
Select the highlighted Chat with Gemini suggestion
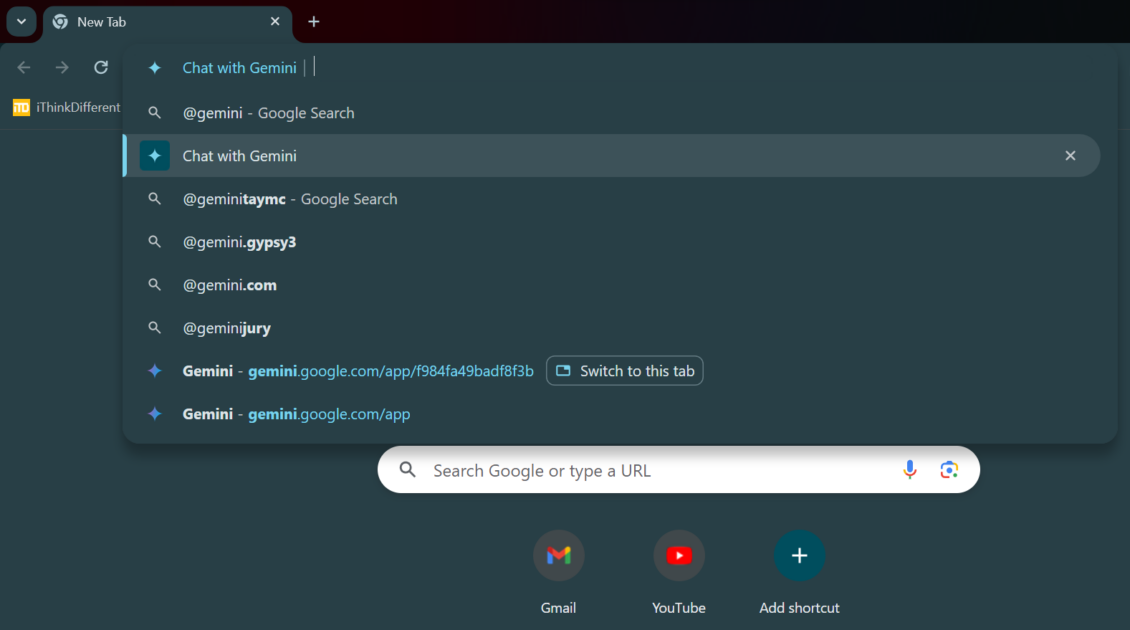point(240,156)
